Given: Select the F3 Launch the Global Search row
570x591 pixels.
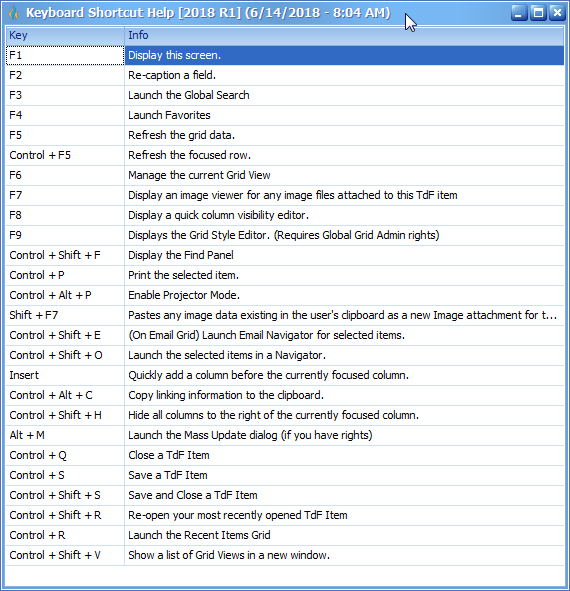Looking at the screenshot, I should coord(285,95).
